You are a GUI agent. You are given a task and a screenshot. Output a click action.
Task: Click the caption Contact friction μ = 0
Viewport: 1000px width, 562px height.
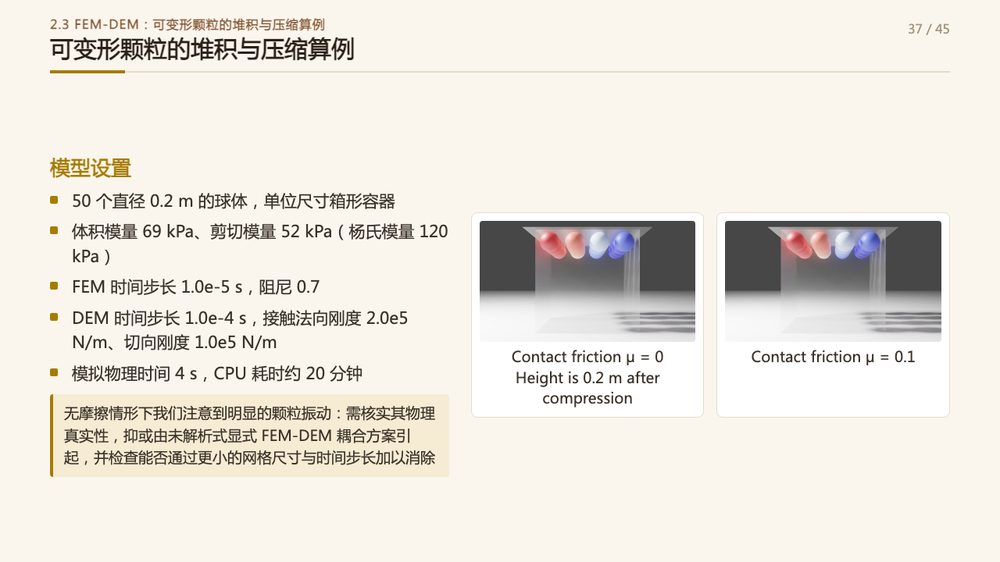point(587,357)
